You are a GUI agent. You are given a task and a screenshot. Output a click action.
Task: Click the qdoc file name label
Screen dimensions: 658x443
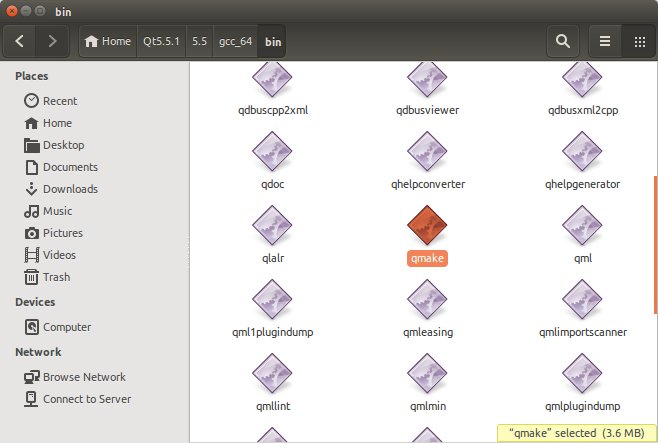click(x=273, y=184)
